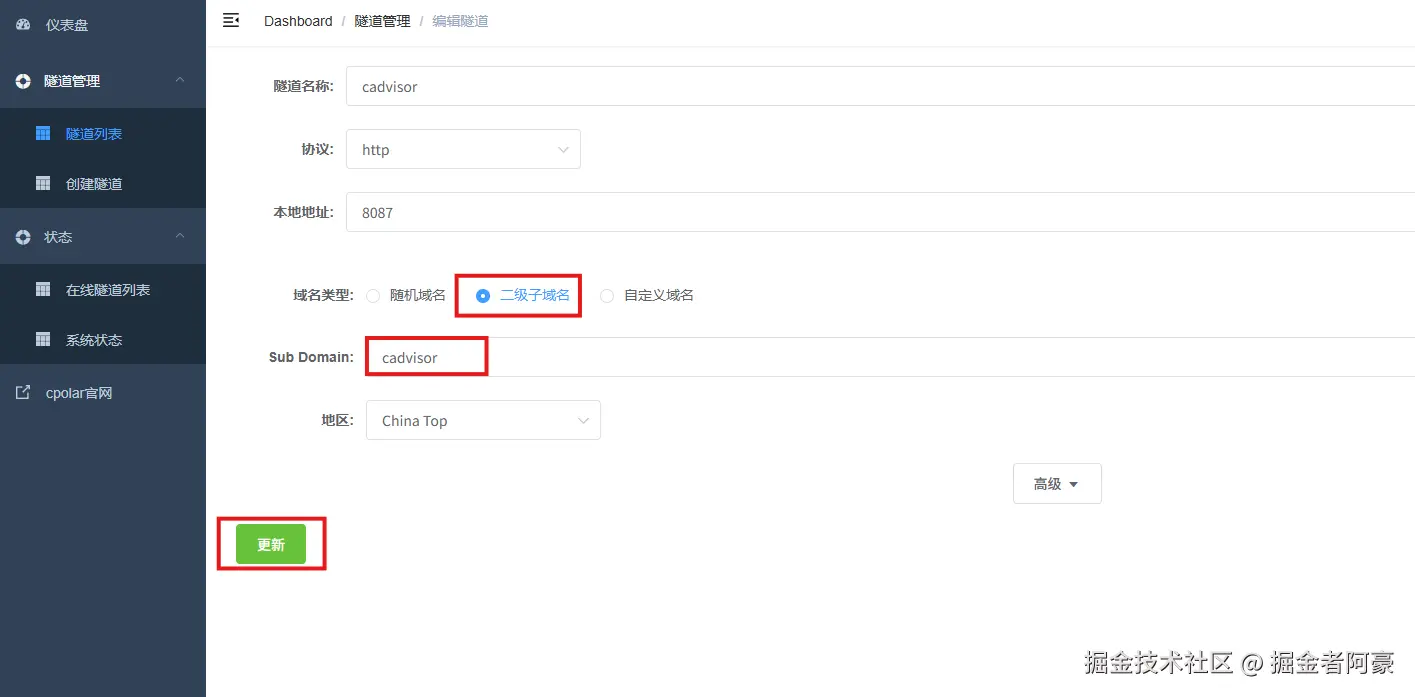The image size is (1415, 697).
Task: Toggle the sidebar collapse hamburger icon
Action: pos(231,20)
